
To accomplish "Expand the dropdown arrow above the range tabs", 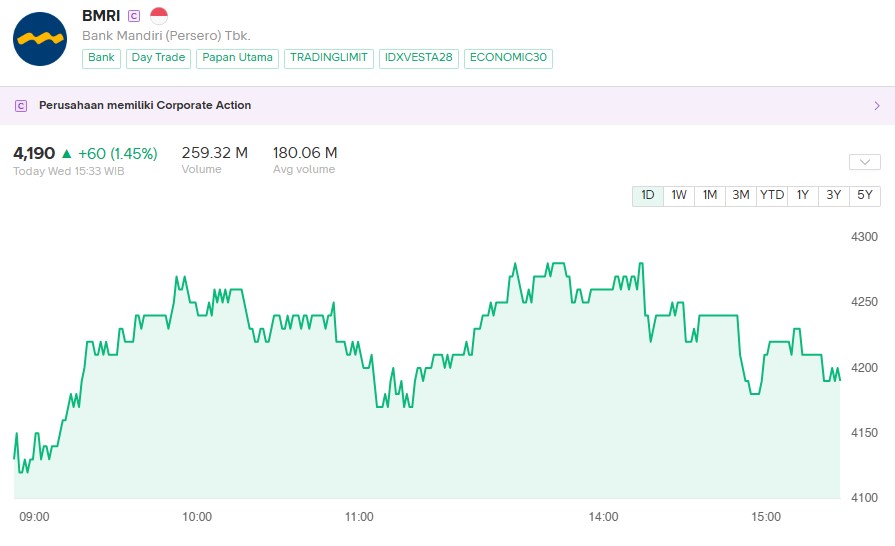I will 865,162.
